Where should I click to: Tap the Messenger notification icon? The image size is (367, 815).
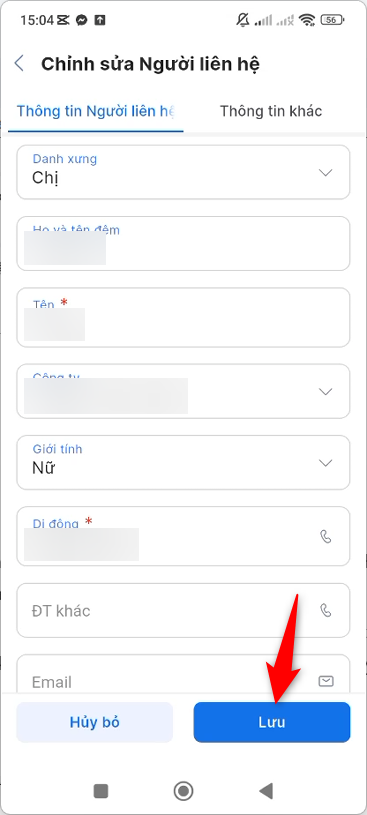[81, 20]
